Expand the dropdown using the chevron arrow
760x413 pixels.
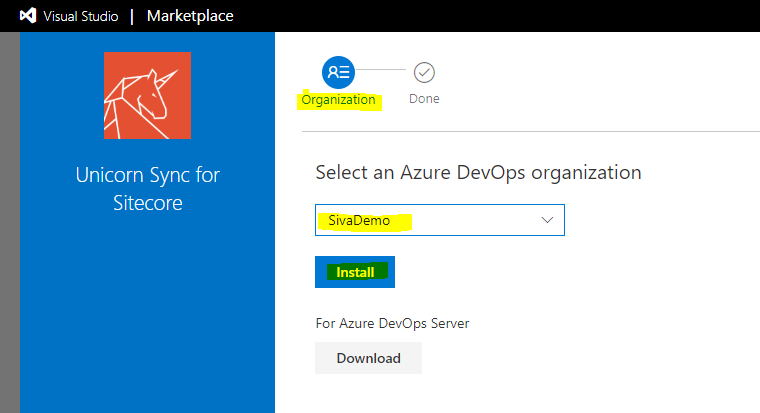(x=547, y=220)
